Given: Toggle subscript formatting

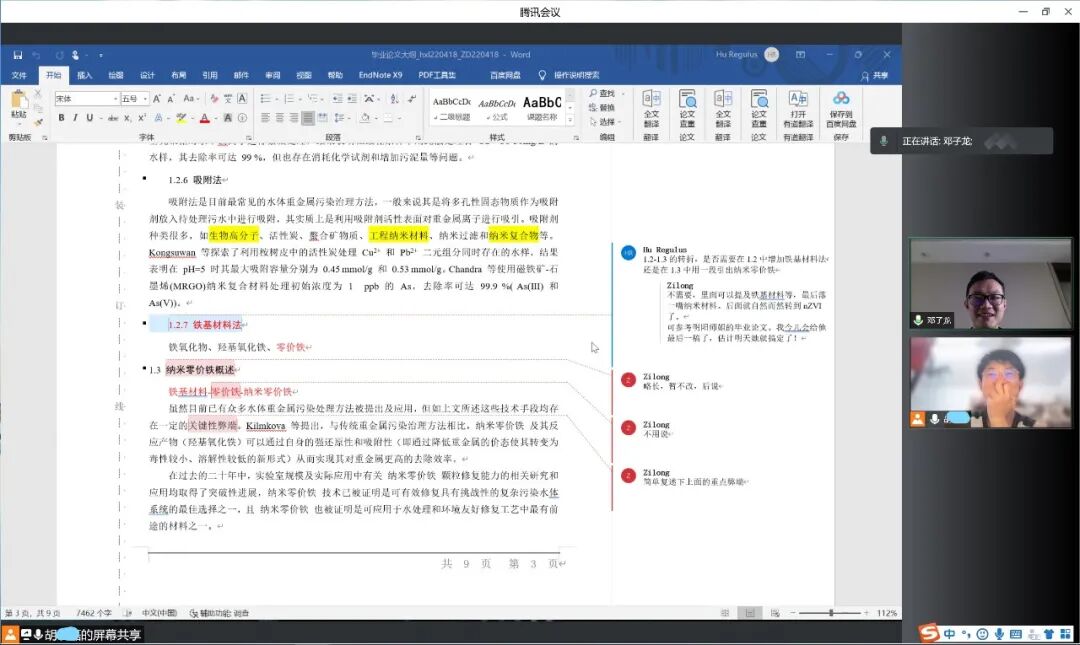Looking at the screenshot, I should 127,118.
